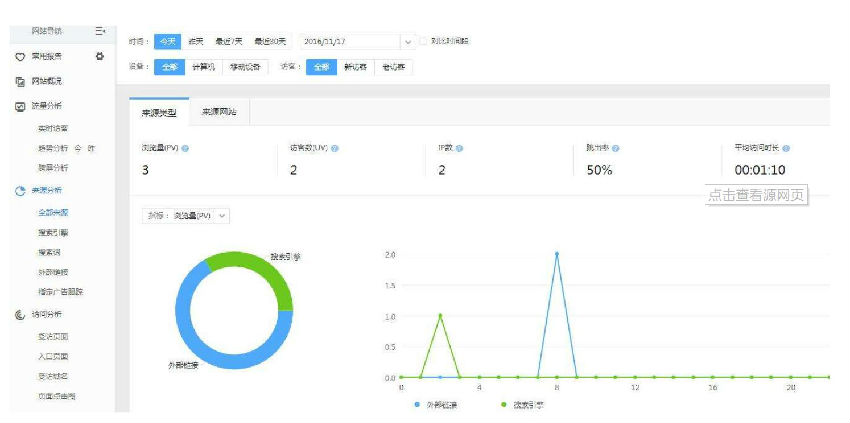
Task: Enable the 对比时间段 checkbox
Action: [423, 41]
